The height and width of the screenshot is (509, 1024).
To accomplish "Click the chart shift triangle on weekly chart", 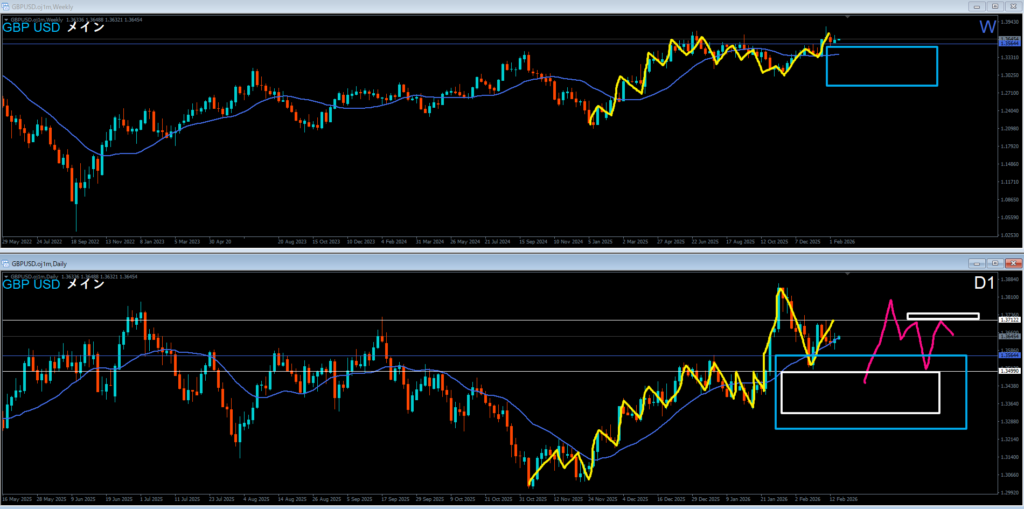I will pos(848,18).
